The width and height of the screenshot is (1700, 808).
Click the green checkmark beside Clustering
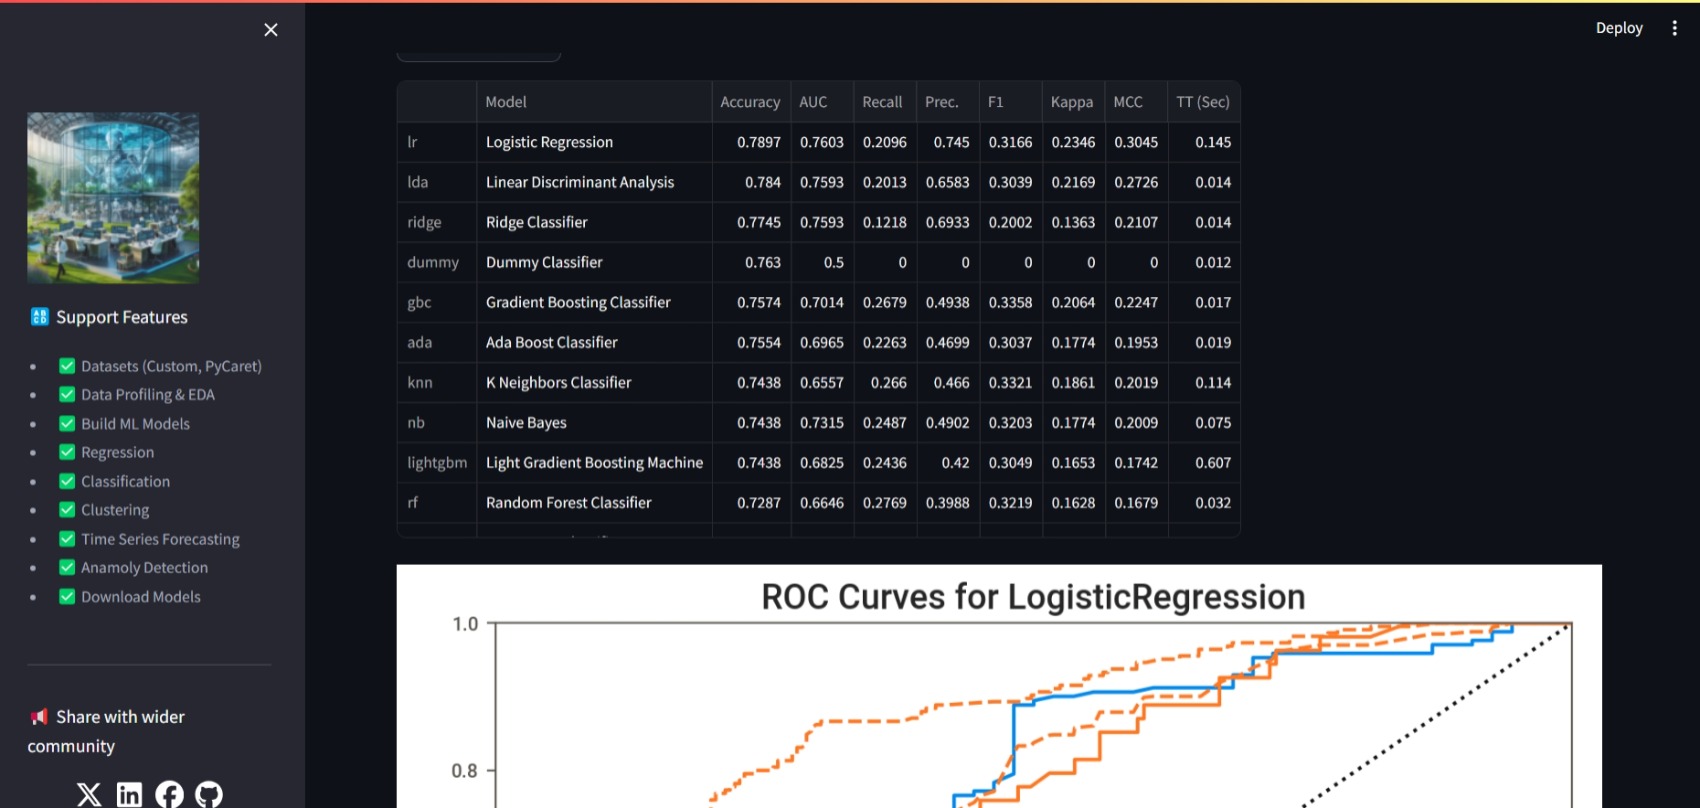[67, 510]
